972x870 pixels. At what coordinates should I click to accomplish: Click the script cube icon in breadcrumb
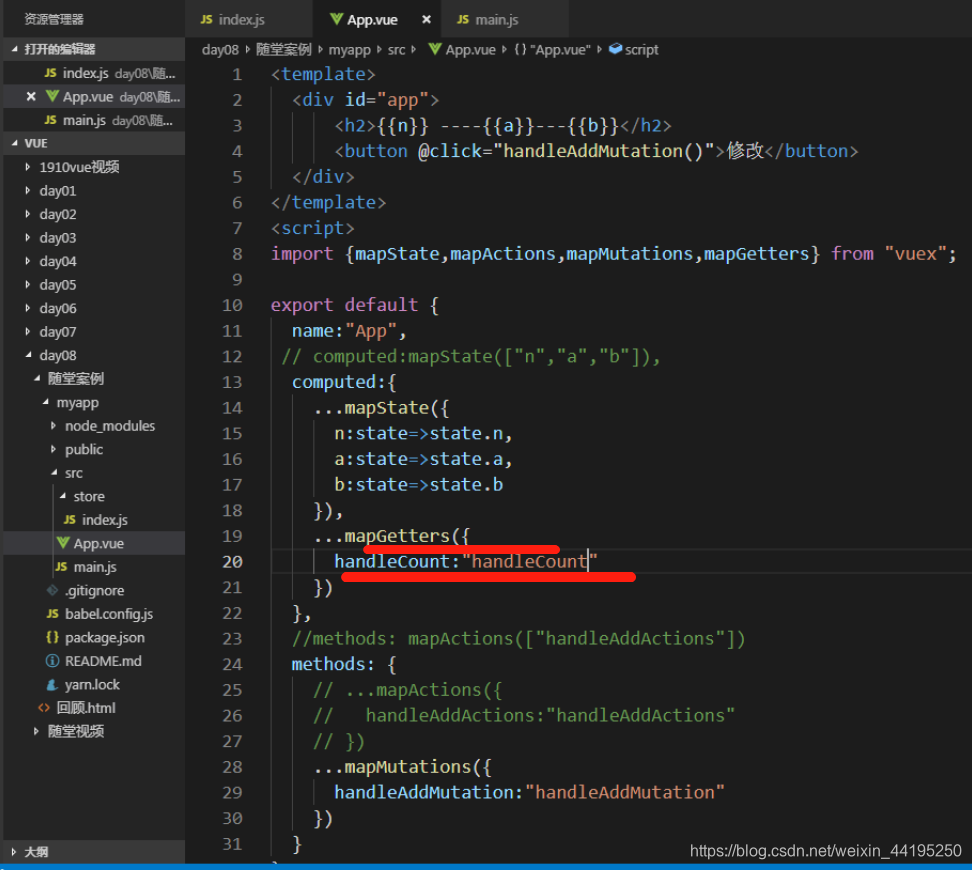[x=615, y=49]
